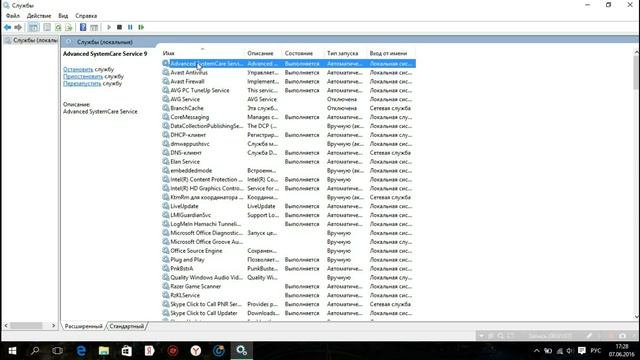The image size is (640, 360).
Task: Sort by the Имя column header
Action: coord(202,53)
